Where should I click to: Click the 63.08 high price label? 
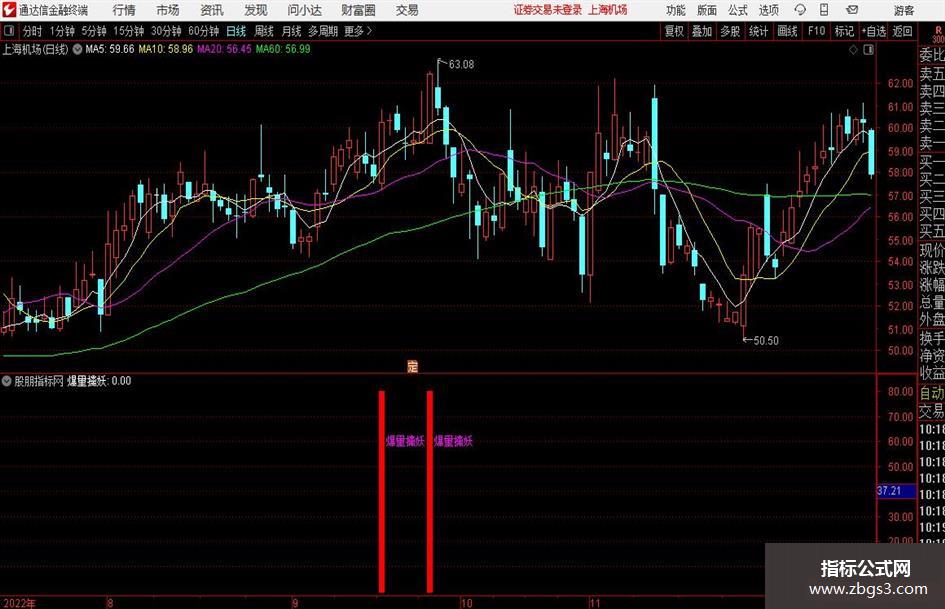pyautogui.click(x=461, y=65)
